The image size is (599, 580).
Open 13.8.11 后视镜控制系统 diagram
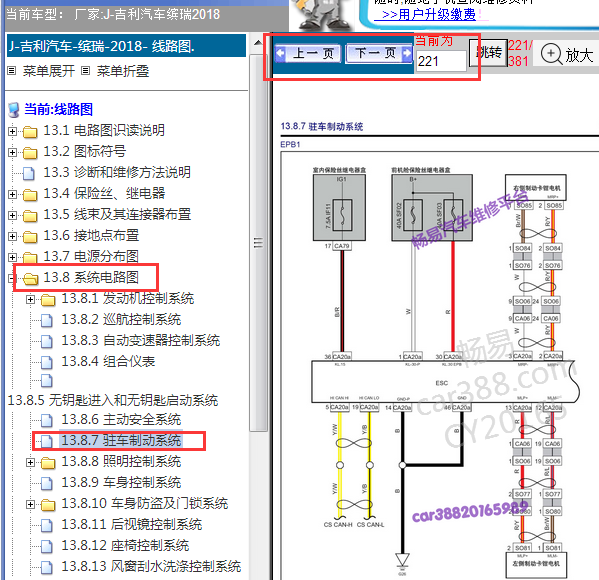pyautogui.click(x=132, y=525)
